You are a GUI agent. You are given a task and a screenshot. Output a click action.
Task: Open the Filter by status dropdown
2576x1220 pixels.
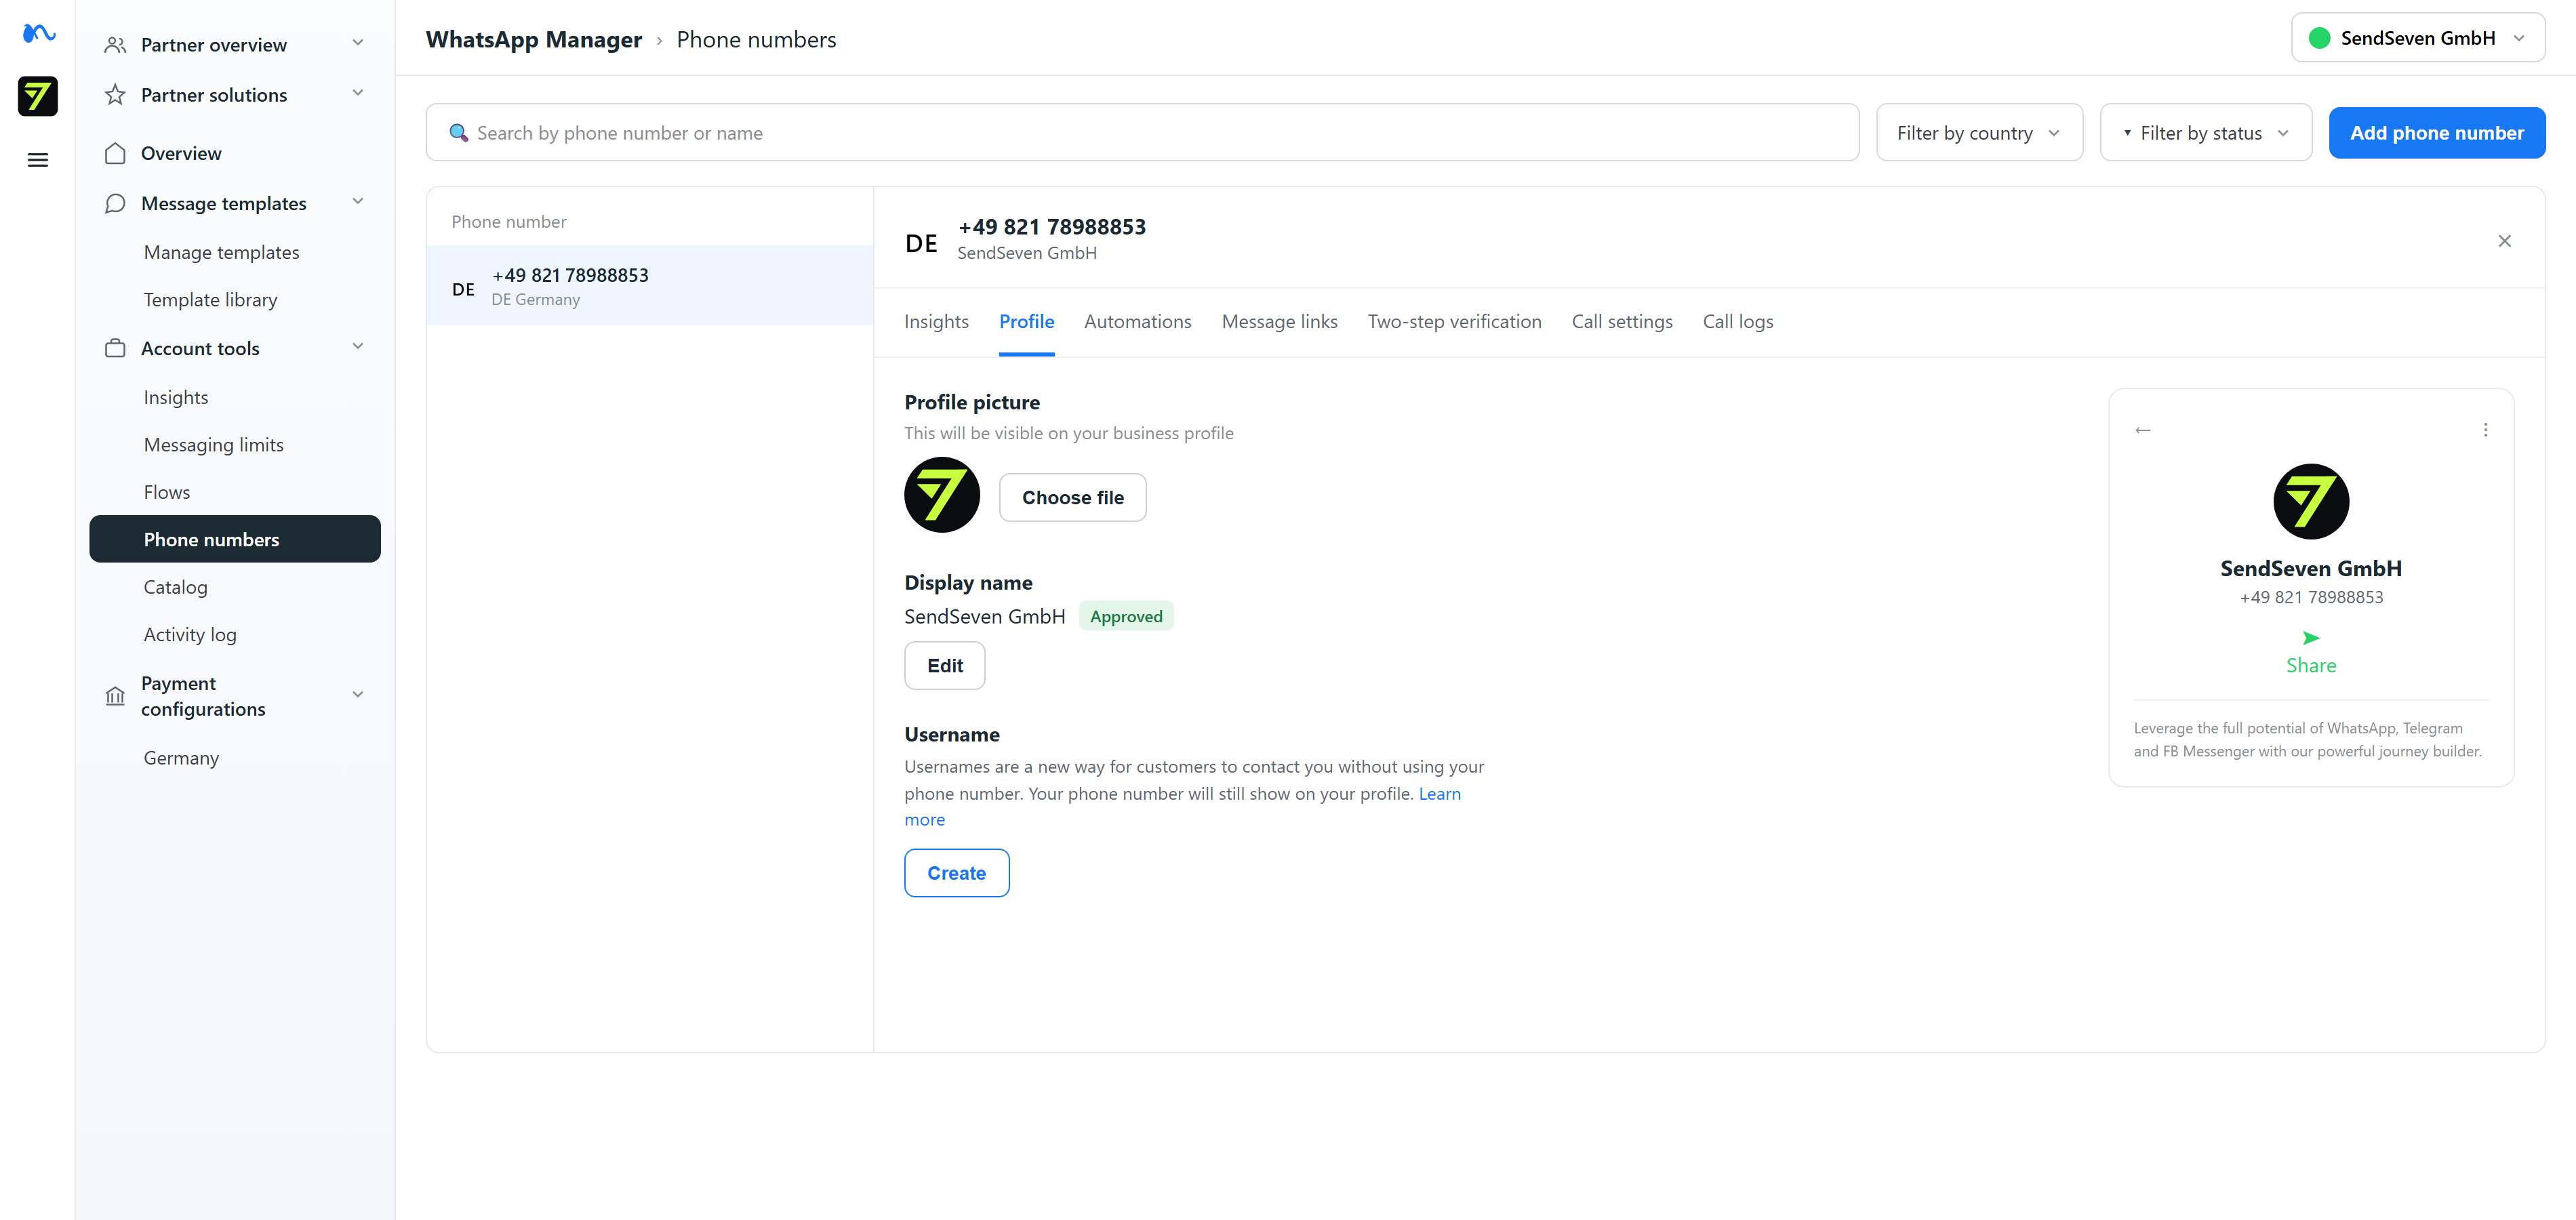coord(2205,132)
